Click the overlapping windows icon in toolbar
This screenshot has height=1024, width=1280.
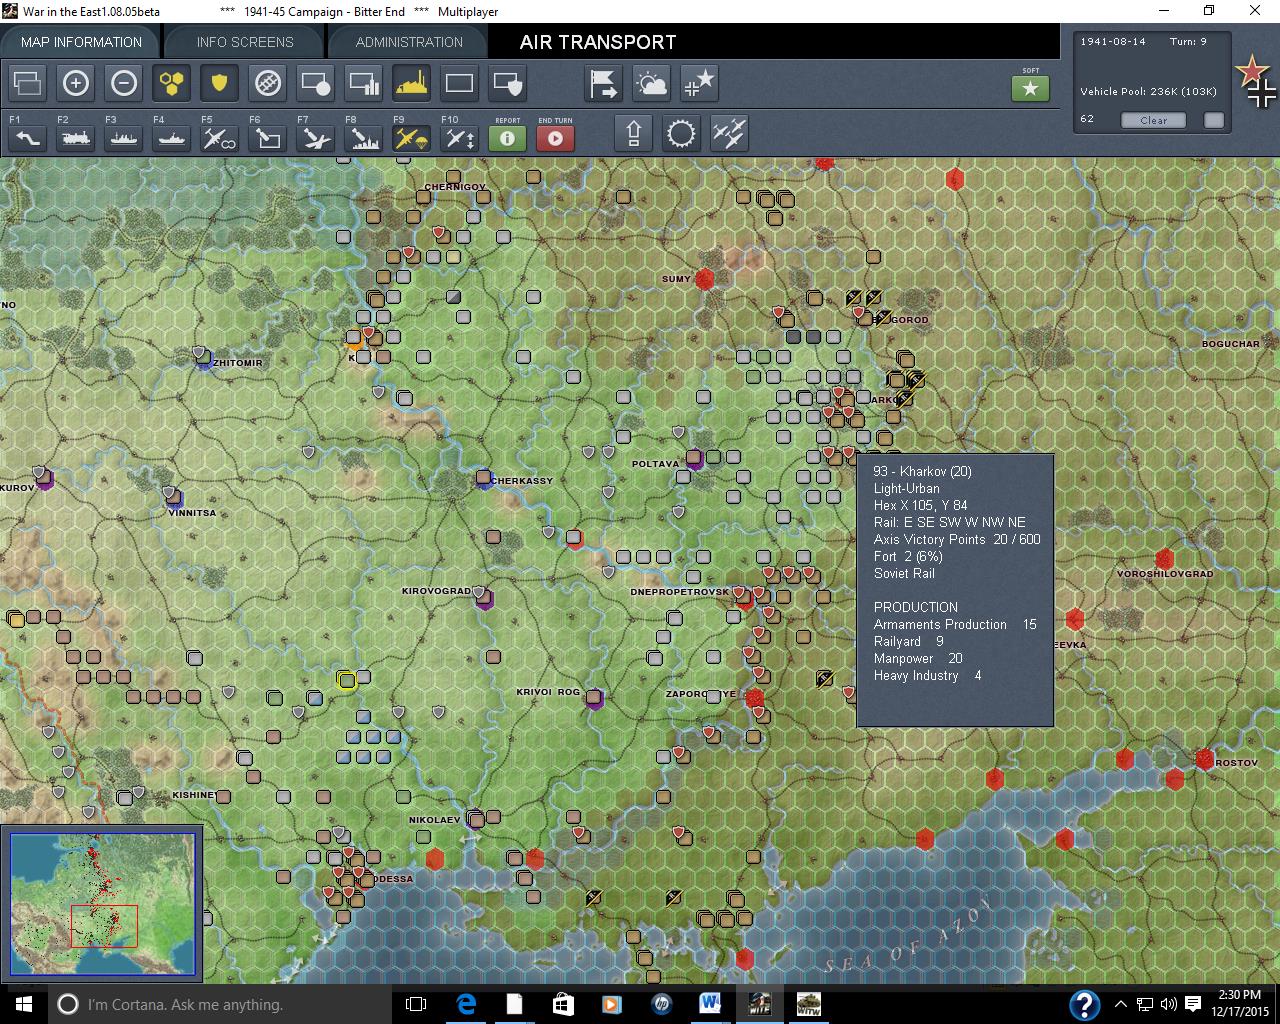point(28,83)
